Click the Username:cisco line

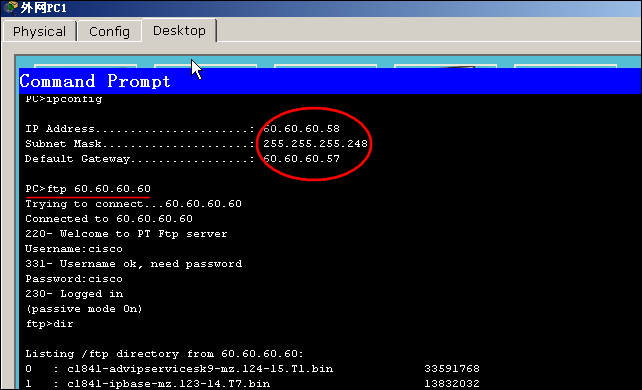tap(74, 249)
